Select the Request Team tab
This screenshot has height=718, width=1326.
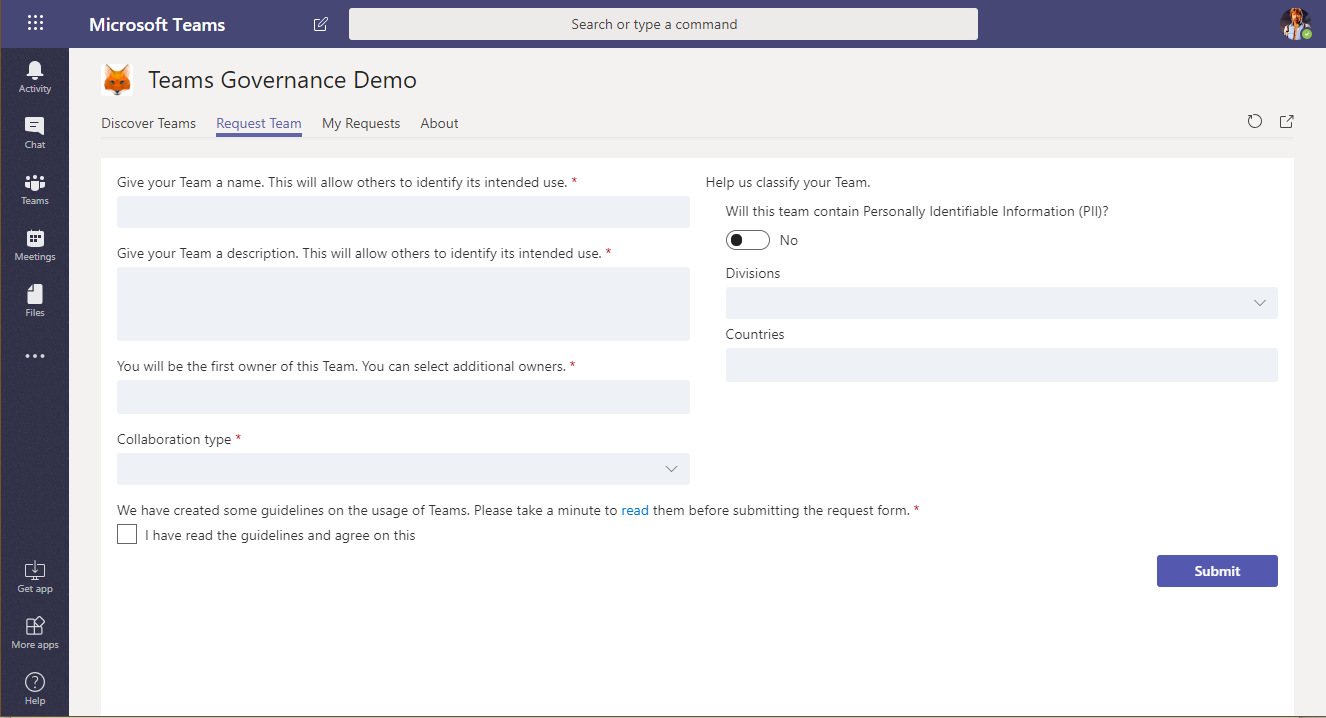259,123
